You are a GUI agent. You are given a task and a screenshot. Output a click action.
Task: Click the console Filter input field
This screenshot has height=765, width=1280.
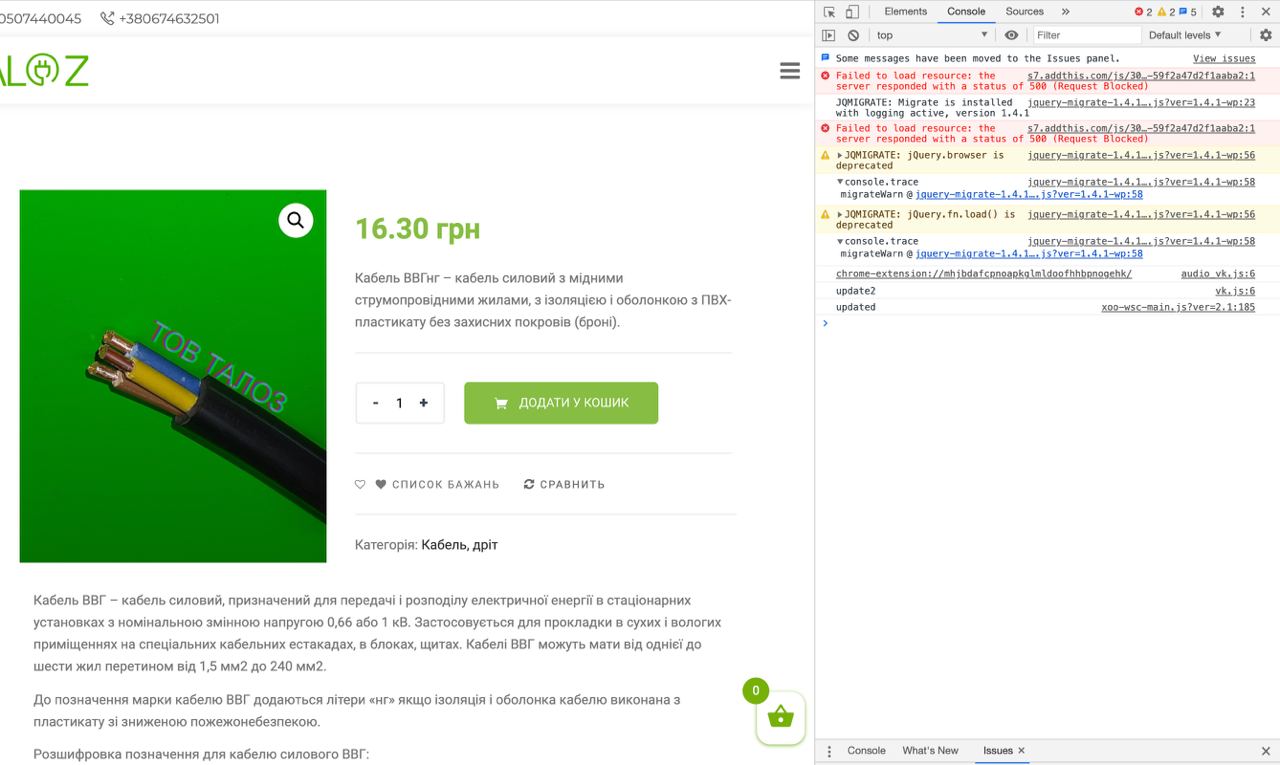(x=1086, y=35)
